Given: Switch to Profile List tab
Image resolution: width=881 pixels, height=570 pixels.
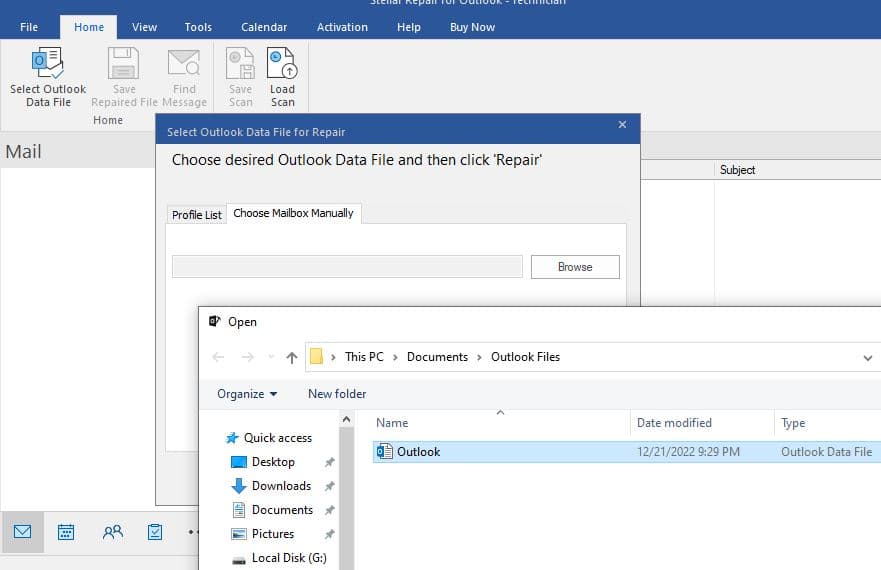Looking at the screenshot, I should [197, 215].
